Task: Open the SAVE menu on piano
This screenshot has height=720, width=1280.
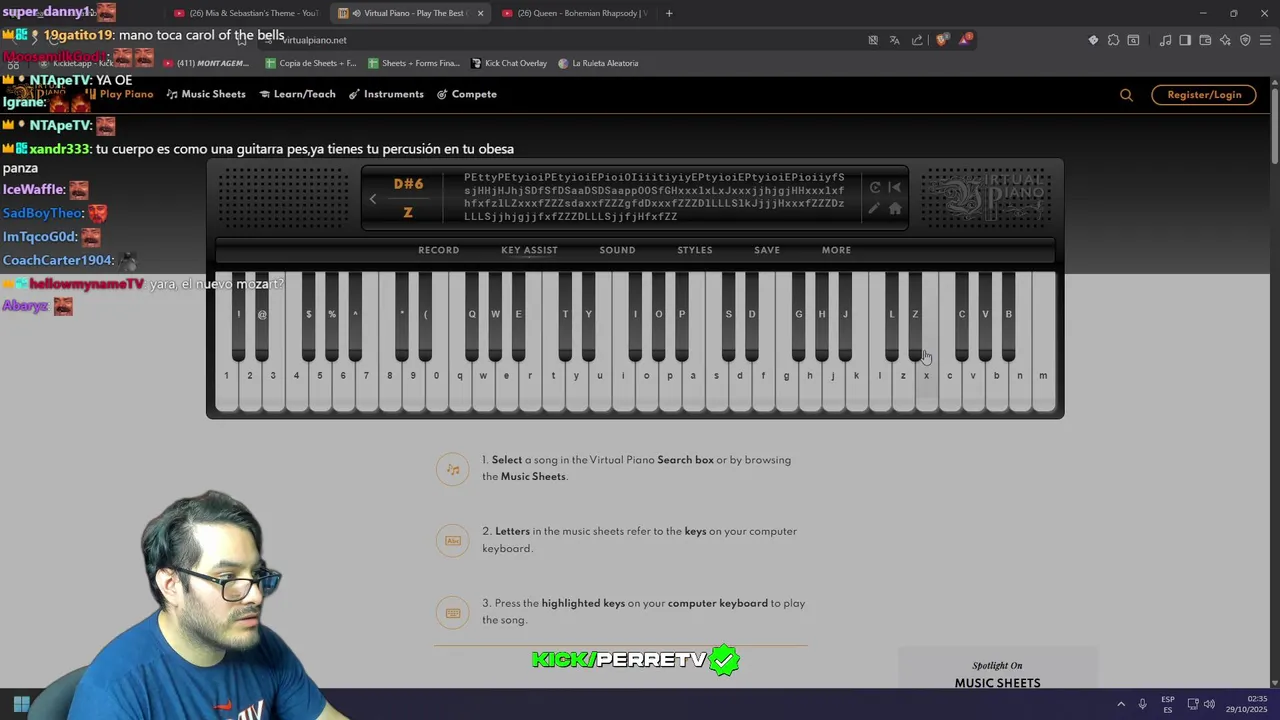Action: coord(767,250)
